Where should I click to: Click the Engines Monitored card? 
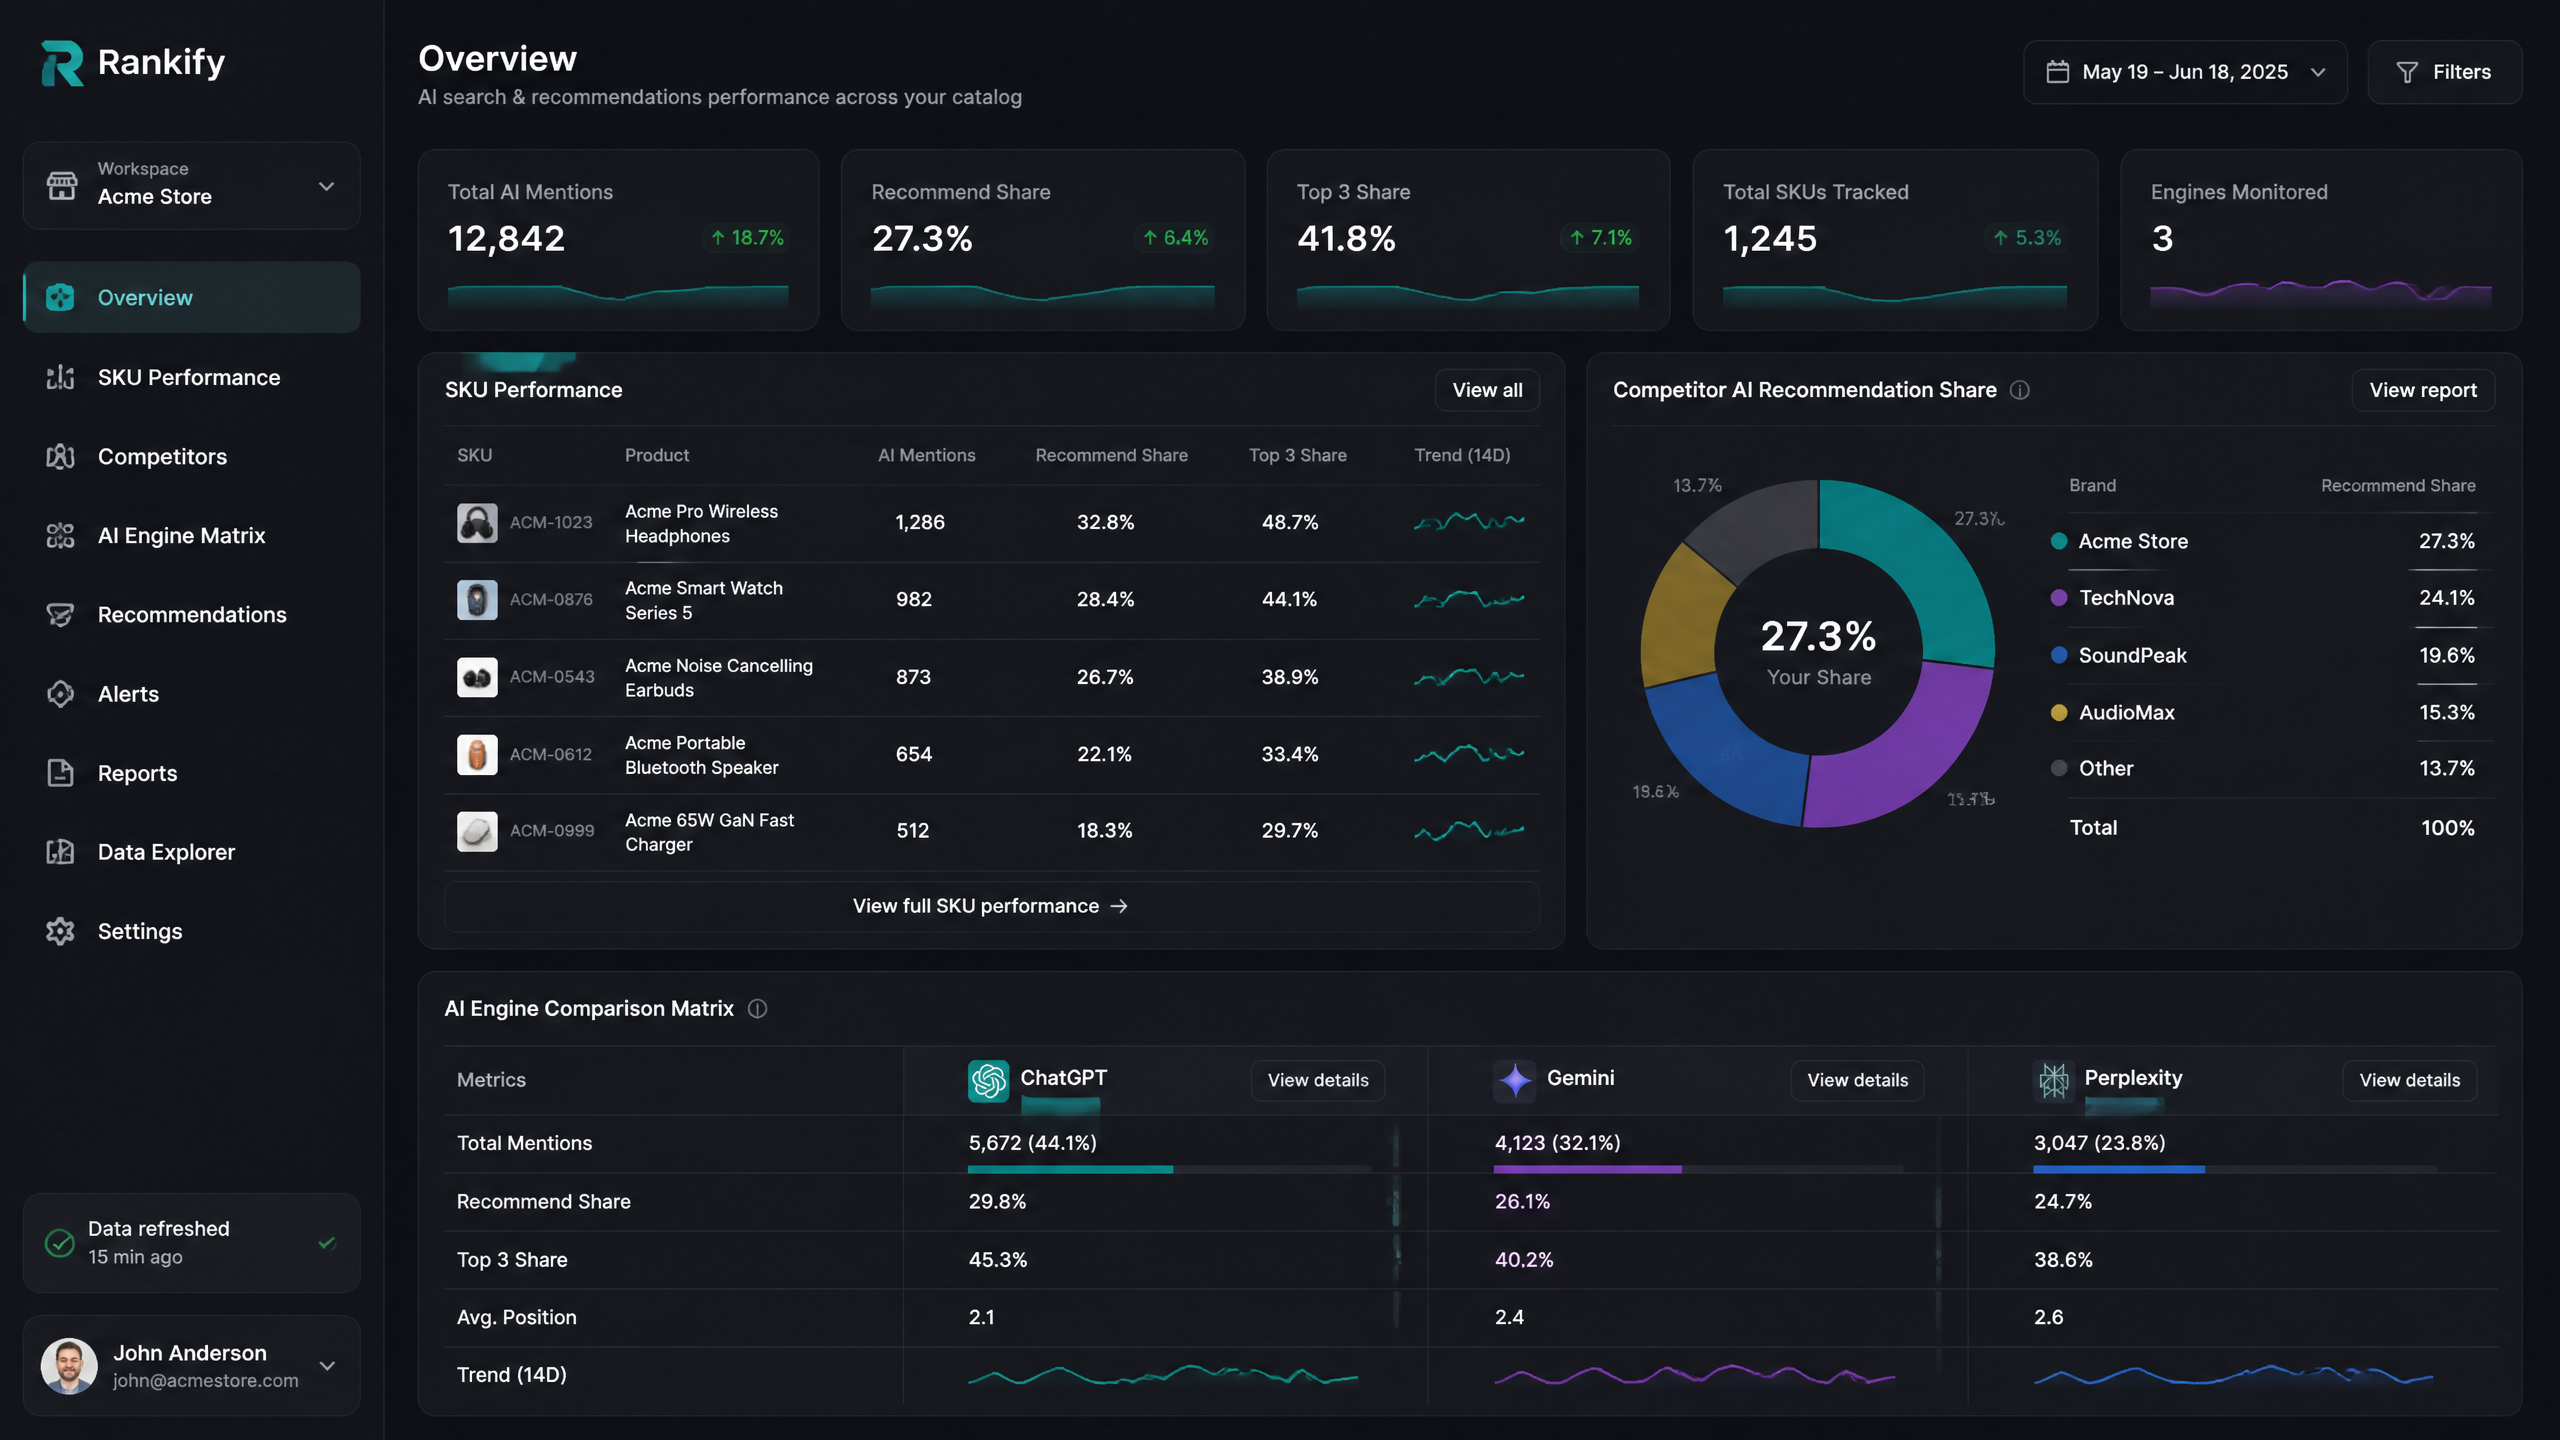[2321, 240]
